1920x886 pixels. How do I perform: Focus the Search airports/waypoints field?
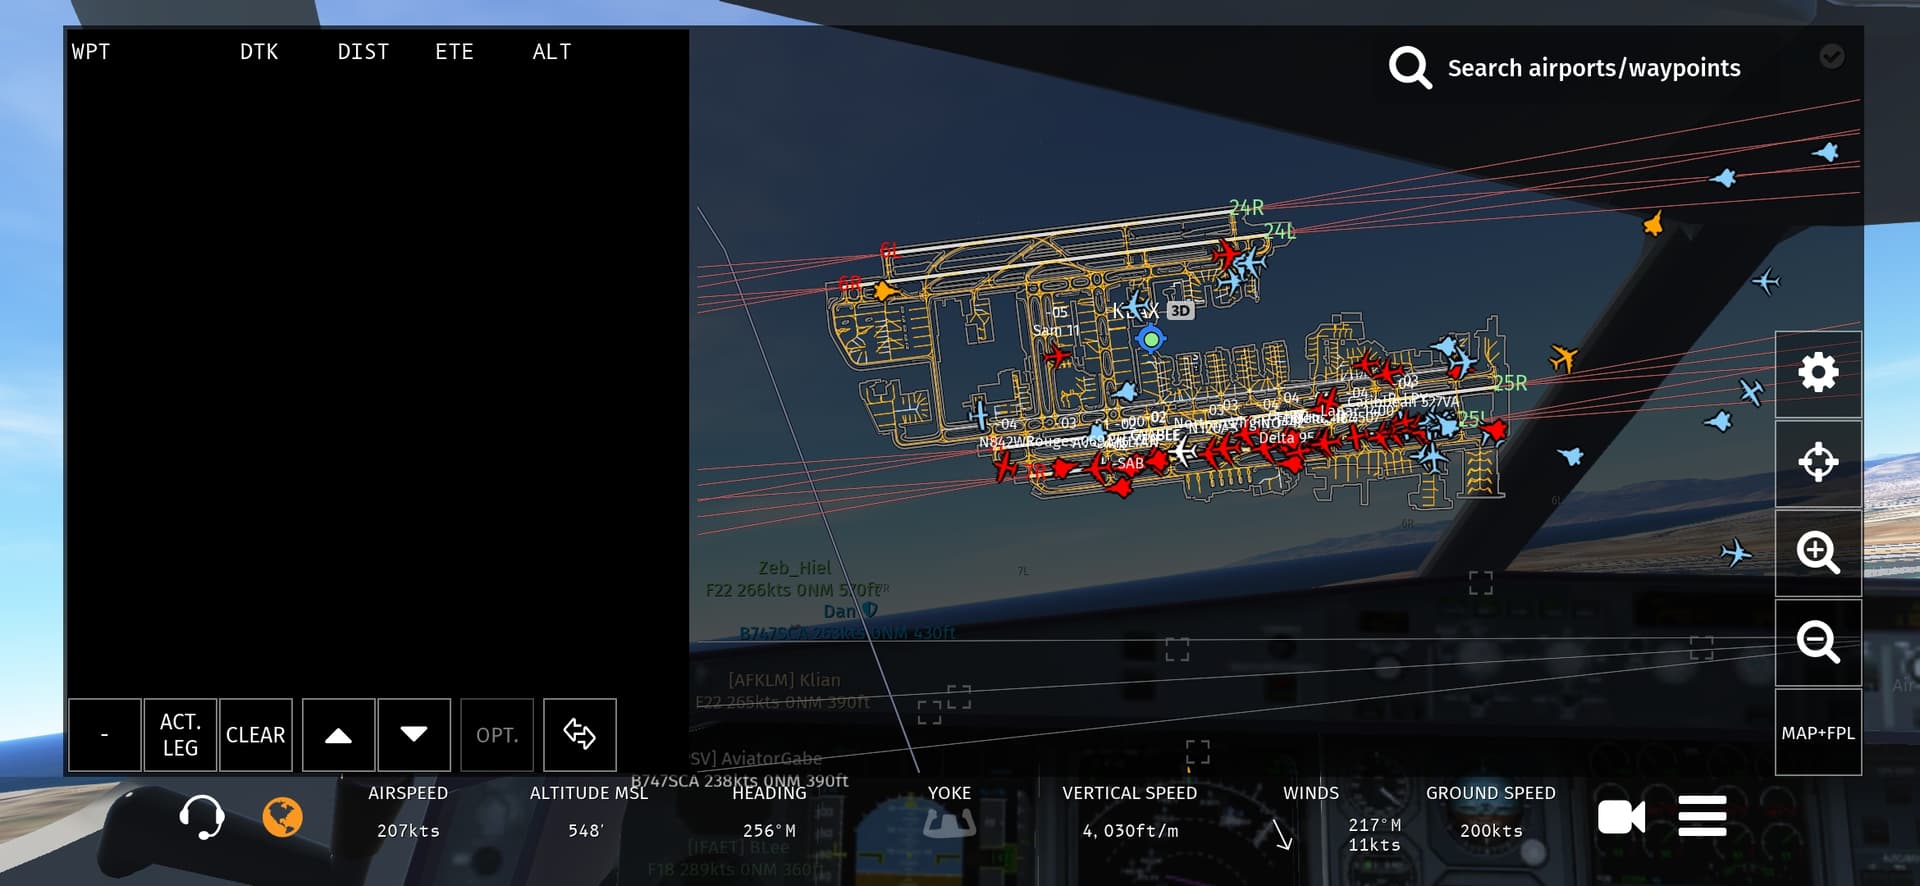[1594, 68]
